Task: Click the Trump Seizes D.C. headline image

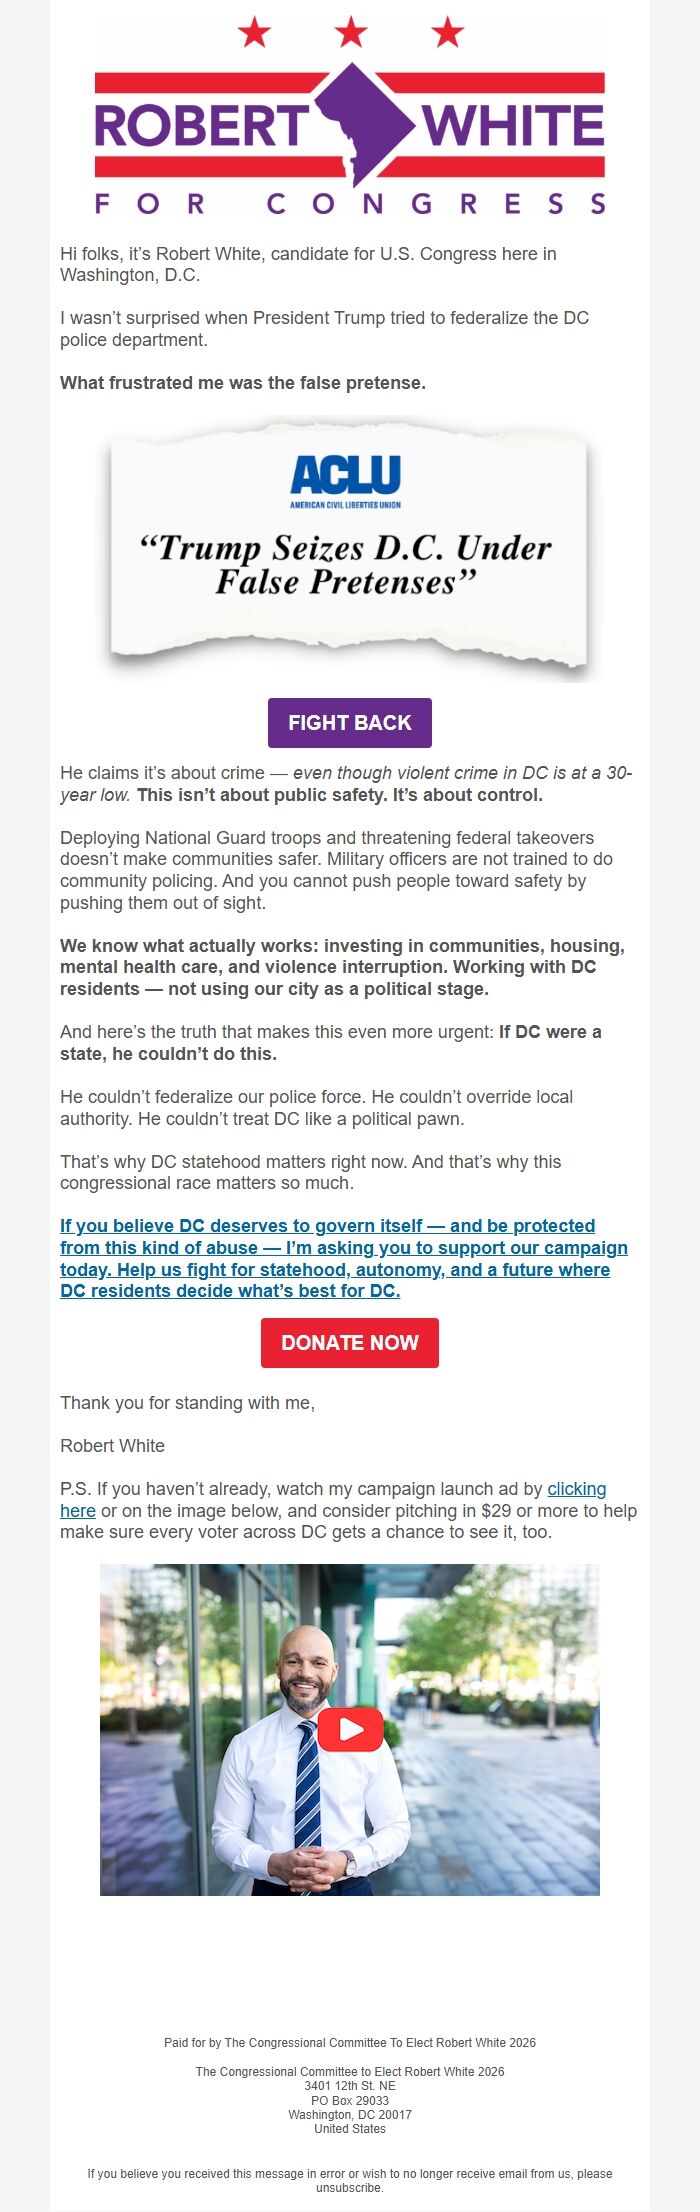Action: pyautogui.click(x=348, y=560)
